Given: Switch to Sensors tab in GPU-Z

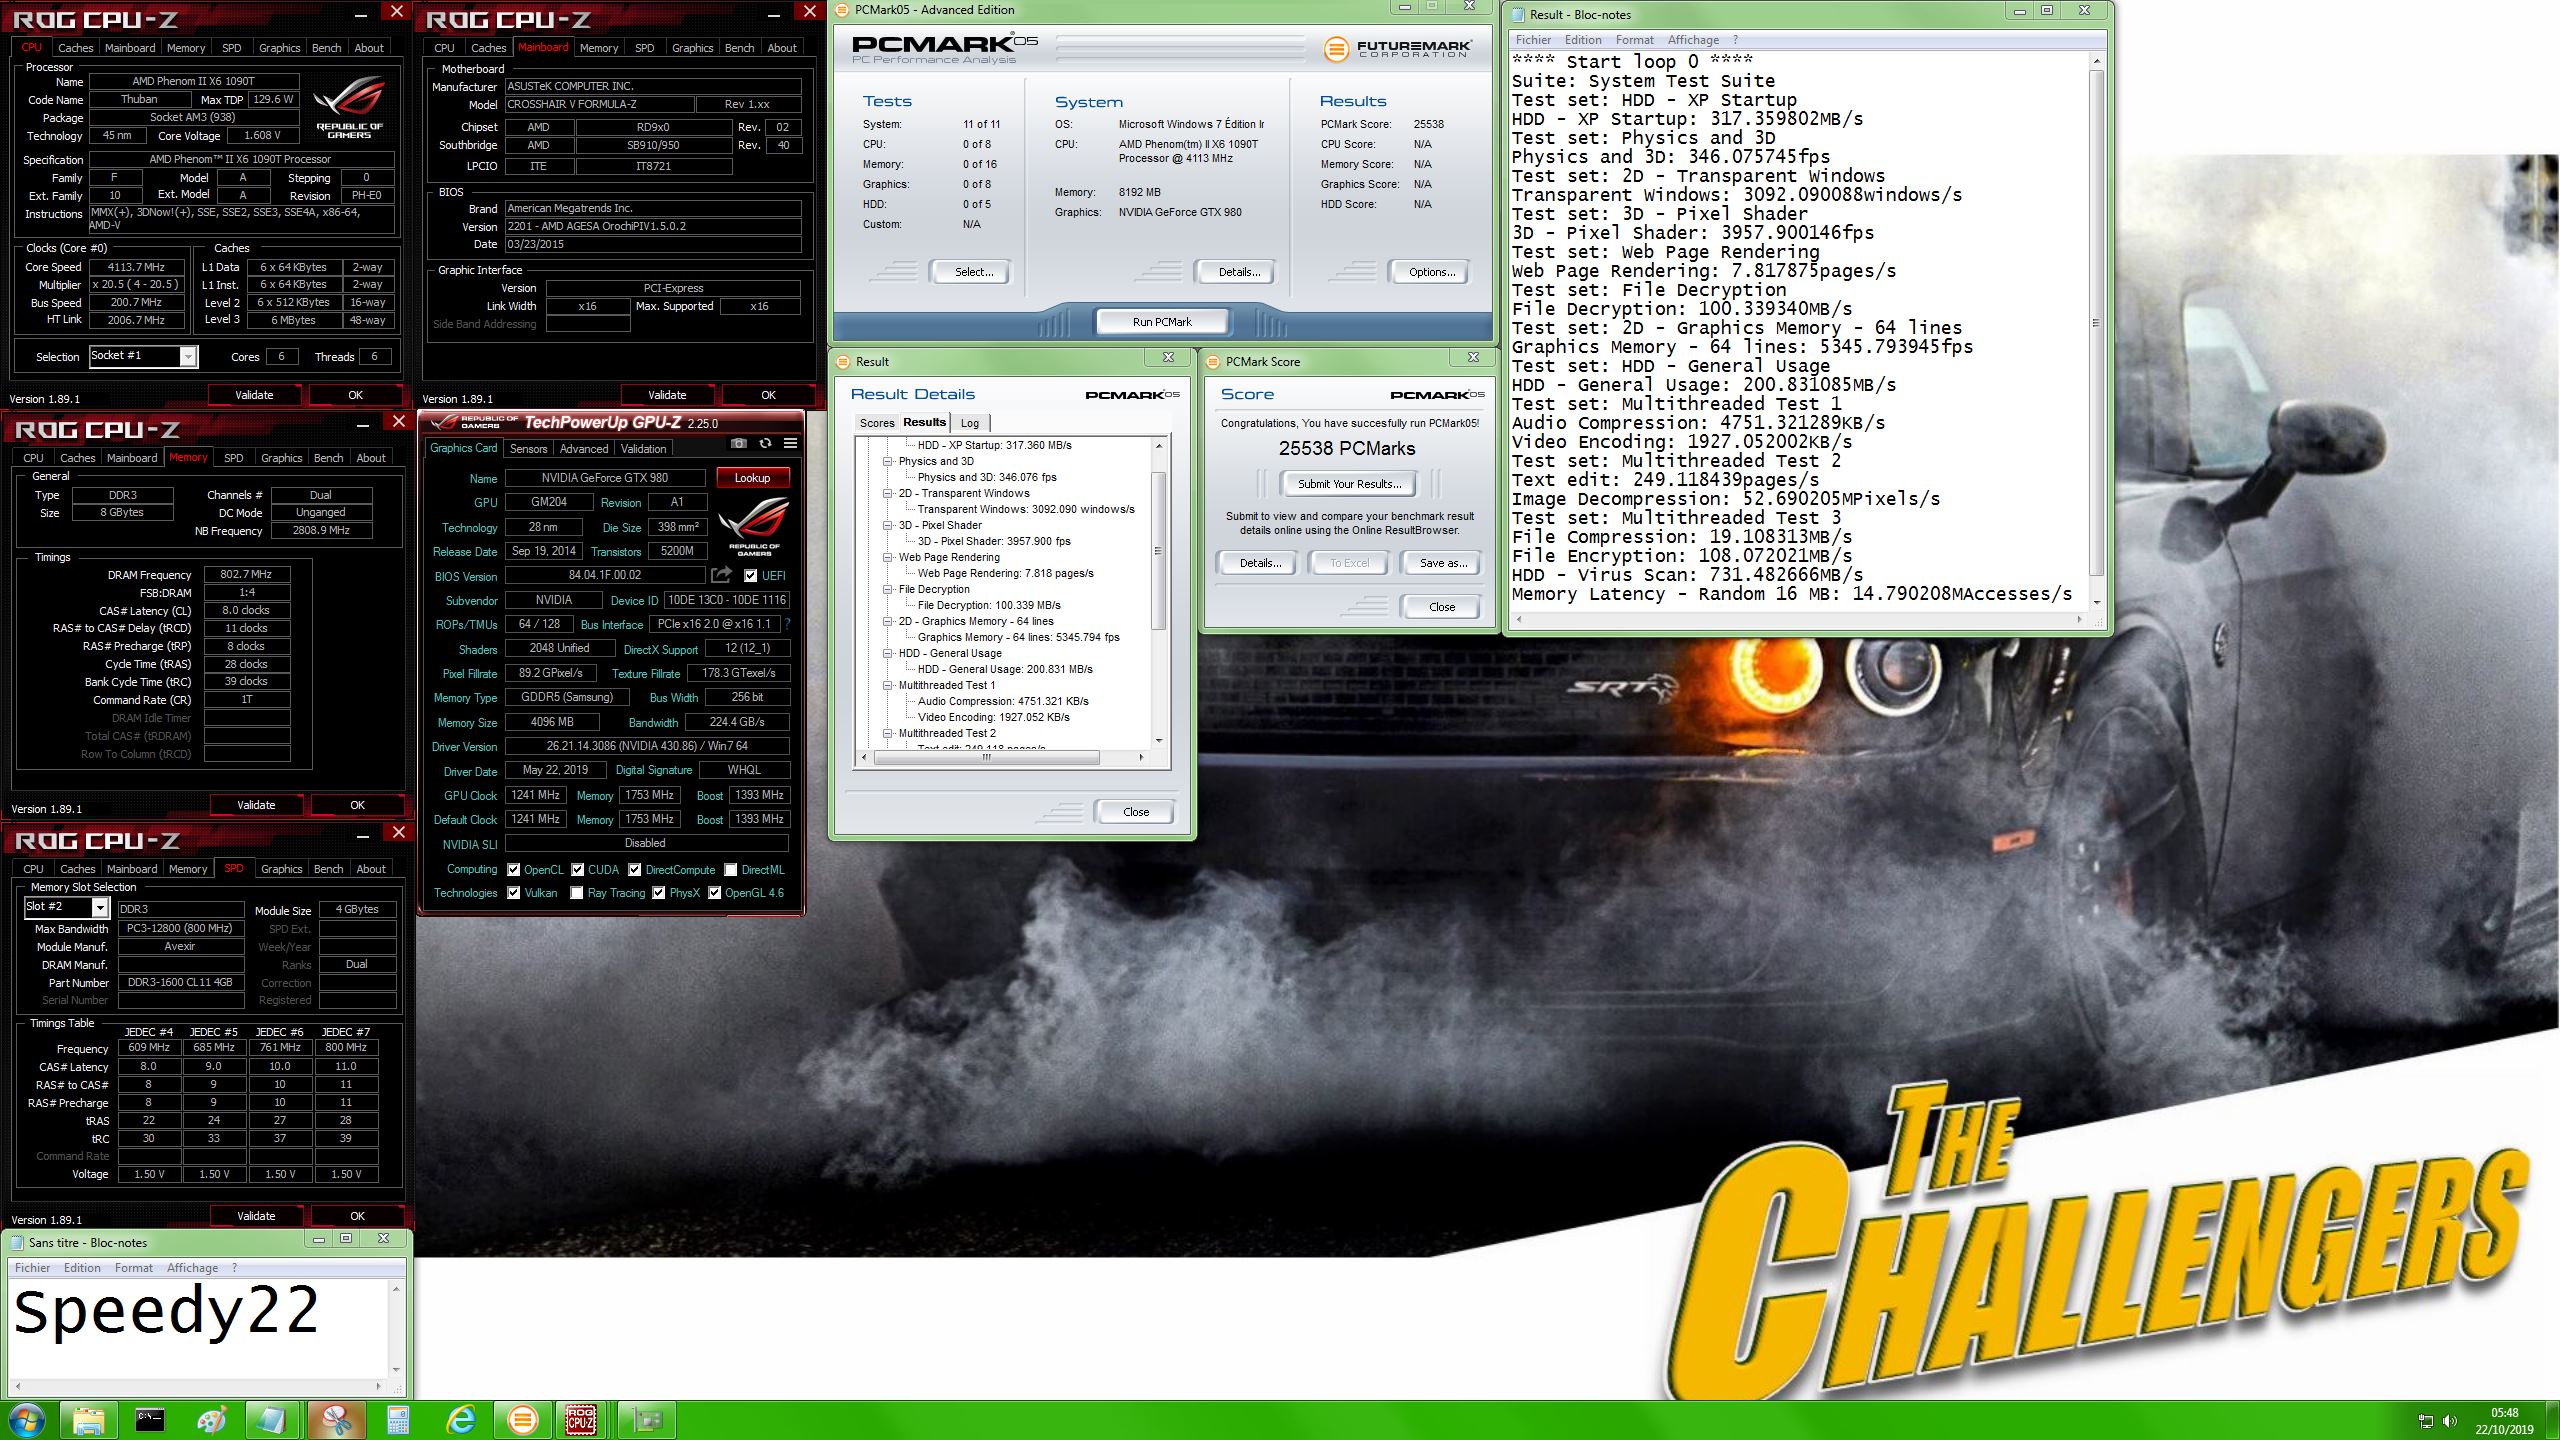Looking at the screenshot, I should point(528,449).
